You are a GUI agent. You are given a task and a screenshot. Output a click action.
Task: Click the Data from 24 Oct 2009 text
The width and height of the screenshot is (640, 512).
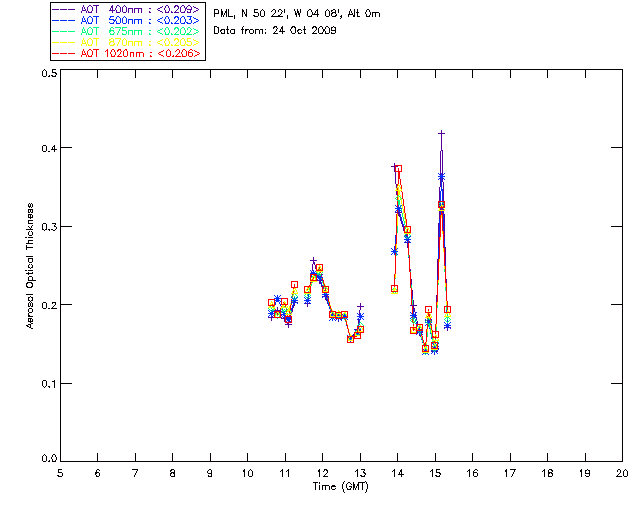275,31
